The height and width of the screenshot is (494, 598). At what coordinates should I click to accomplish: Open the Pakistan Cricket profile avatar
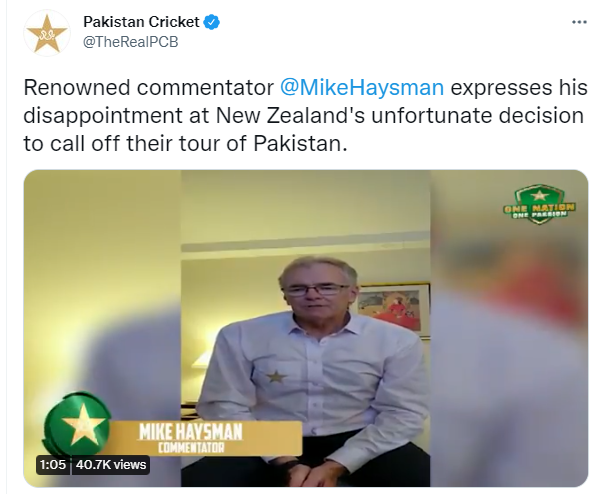(x=47, y=33)
